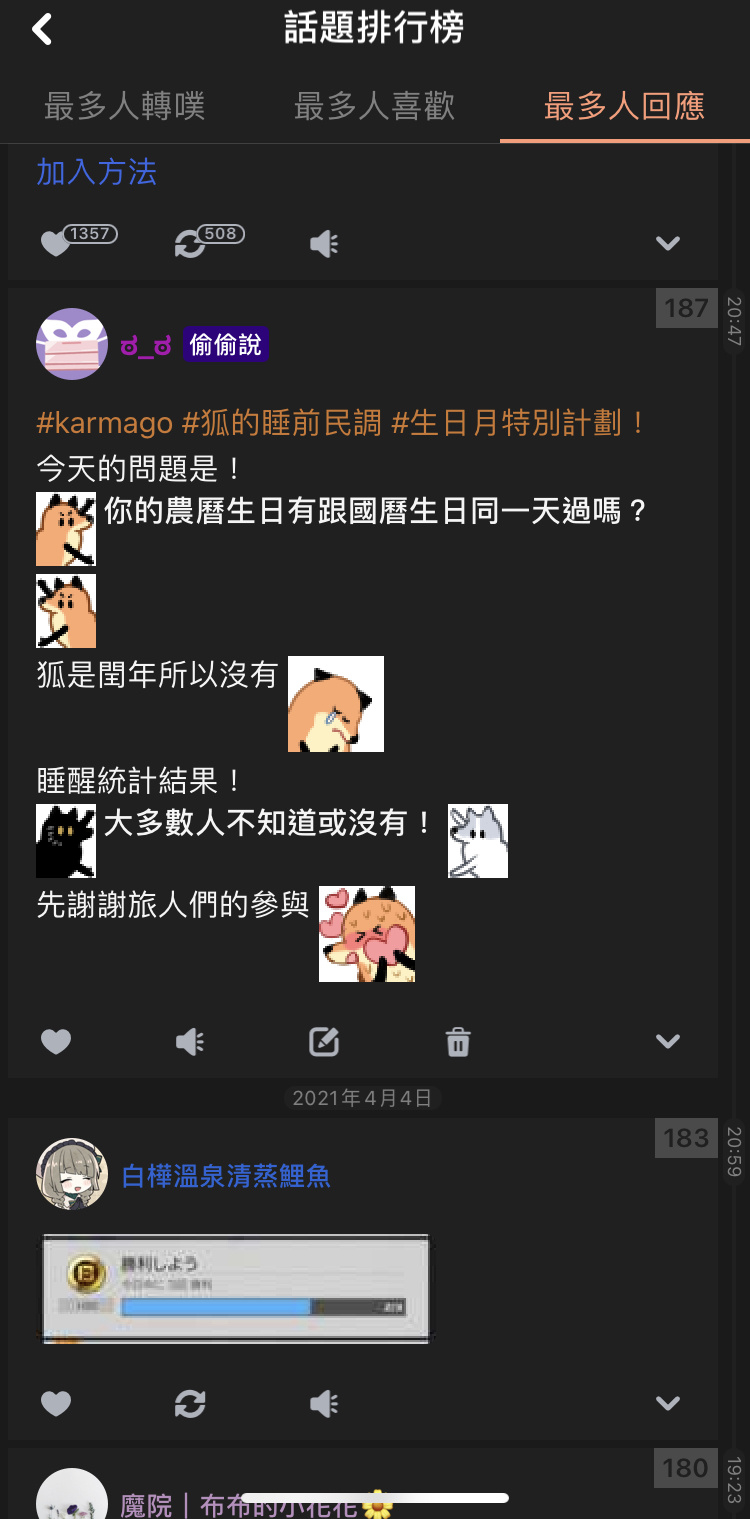Open 白樺溫泉清蒸鯉魚 profile avatar
This screenshot has width=750, height=1519.
click(72, 1174)
